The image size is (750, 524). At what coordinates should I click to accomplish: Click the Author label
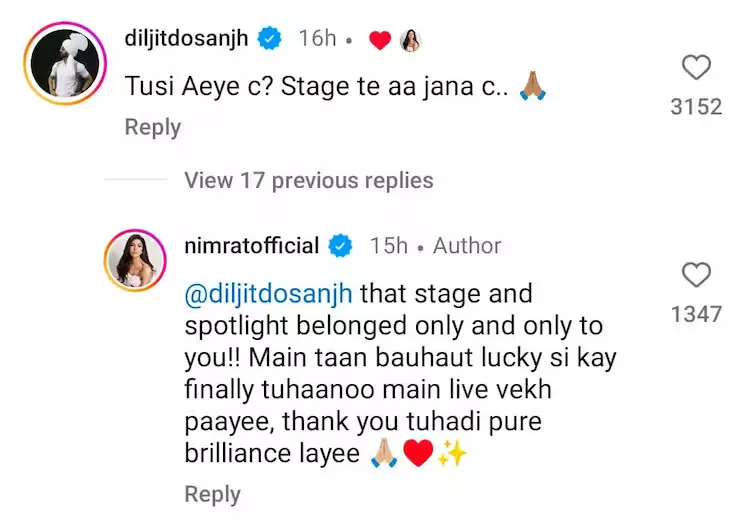(467, 246)
